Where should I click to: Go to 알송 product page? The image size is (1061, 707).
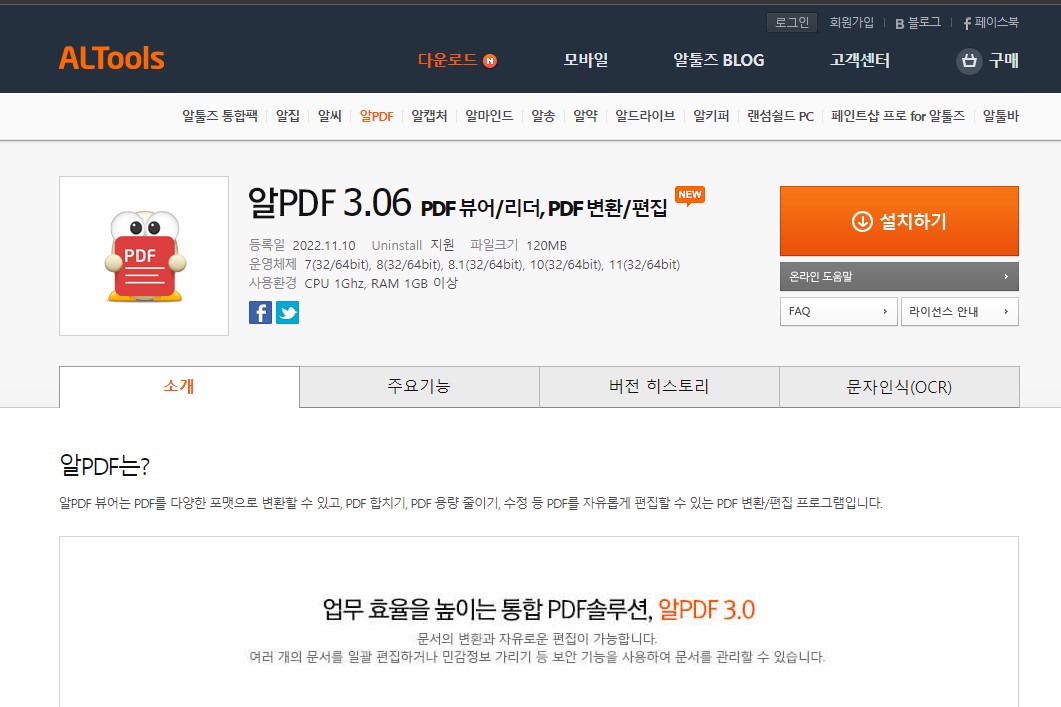click(x=543, y=116)
